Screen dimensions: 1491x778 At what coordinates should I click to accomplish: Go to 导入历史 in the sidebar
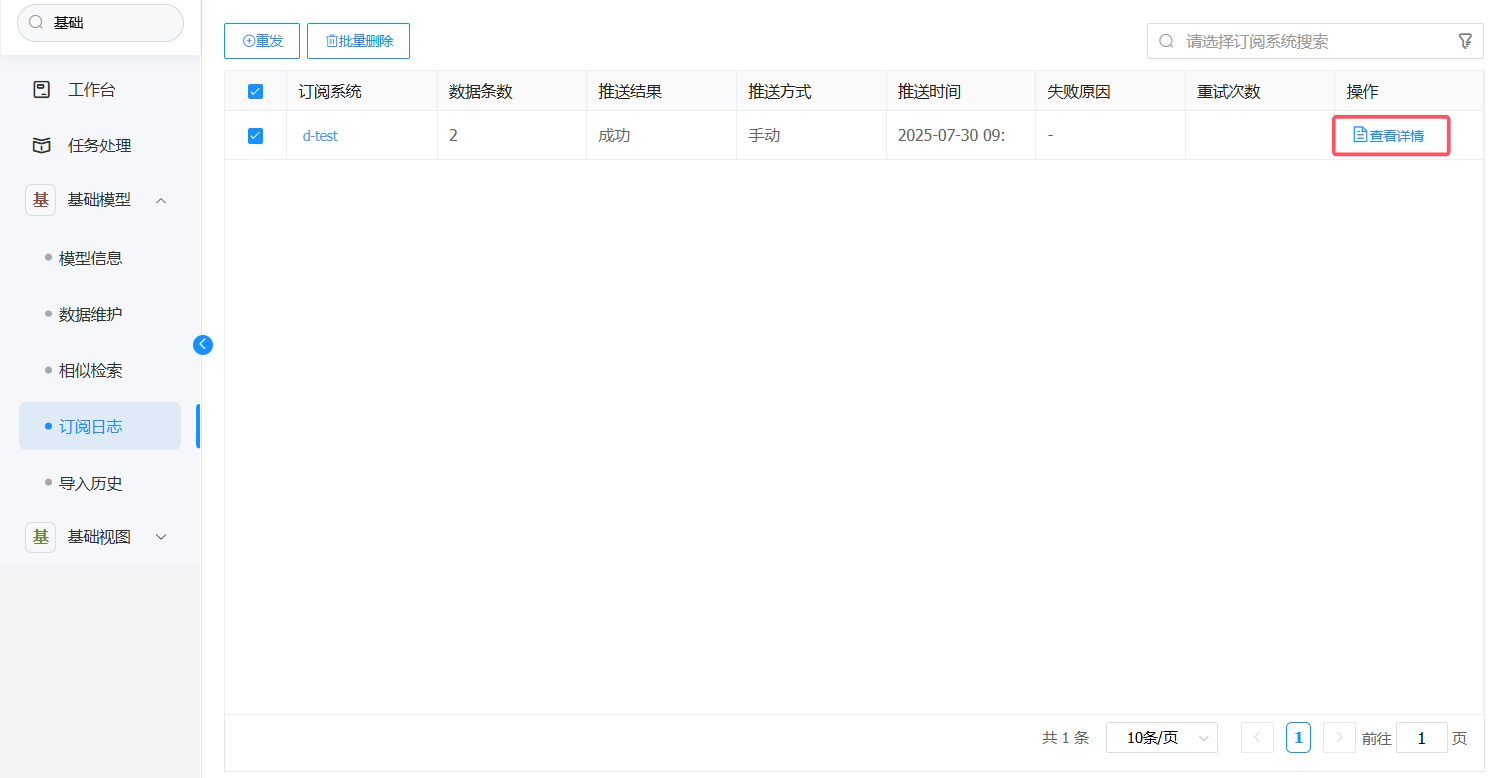pos(90,483)
